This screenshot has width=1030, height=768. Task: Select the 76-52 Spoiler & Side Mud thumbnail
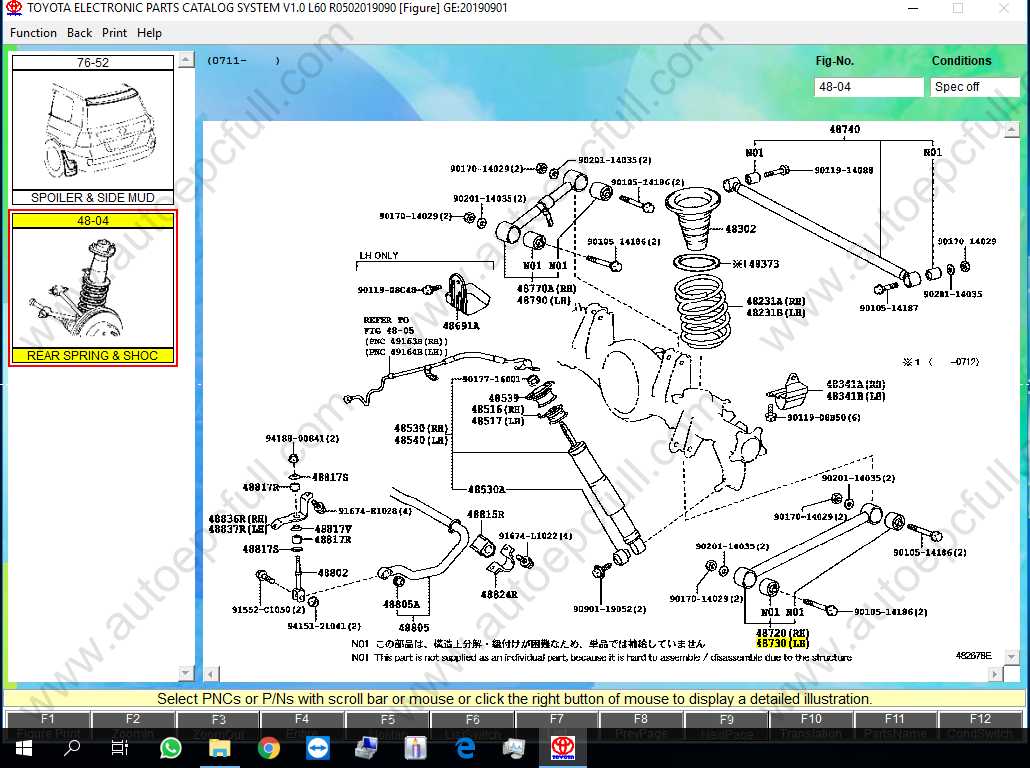(93, 130)
